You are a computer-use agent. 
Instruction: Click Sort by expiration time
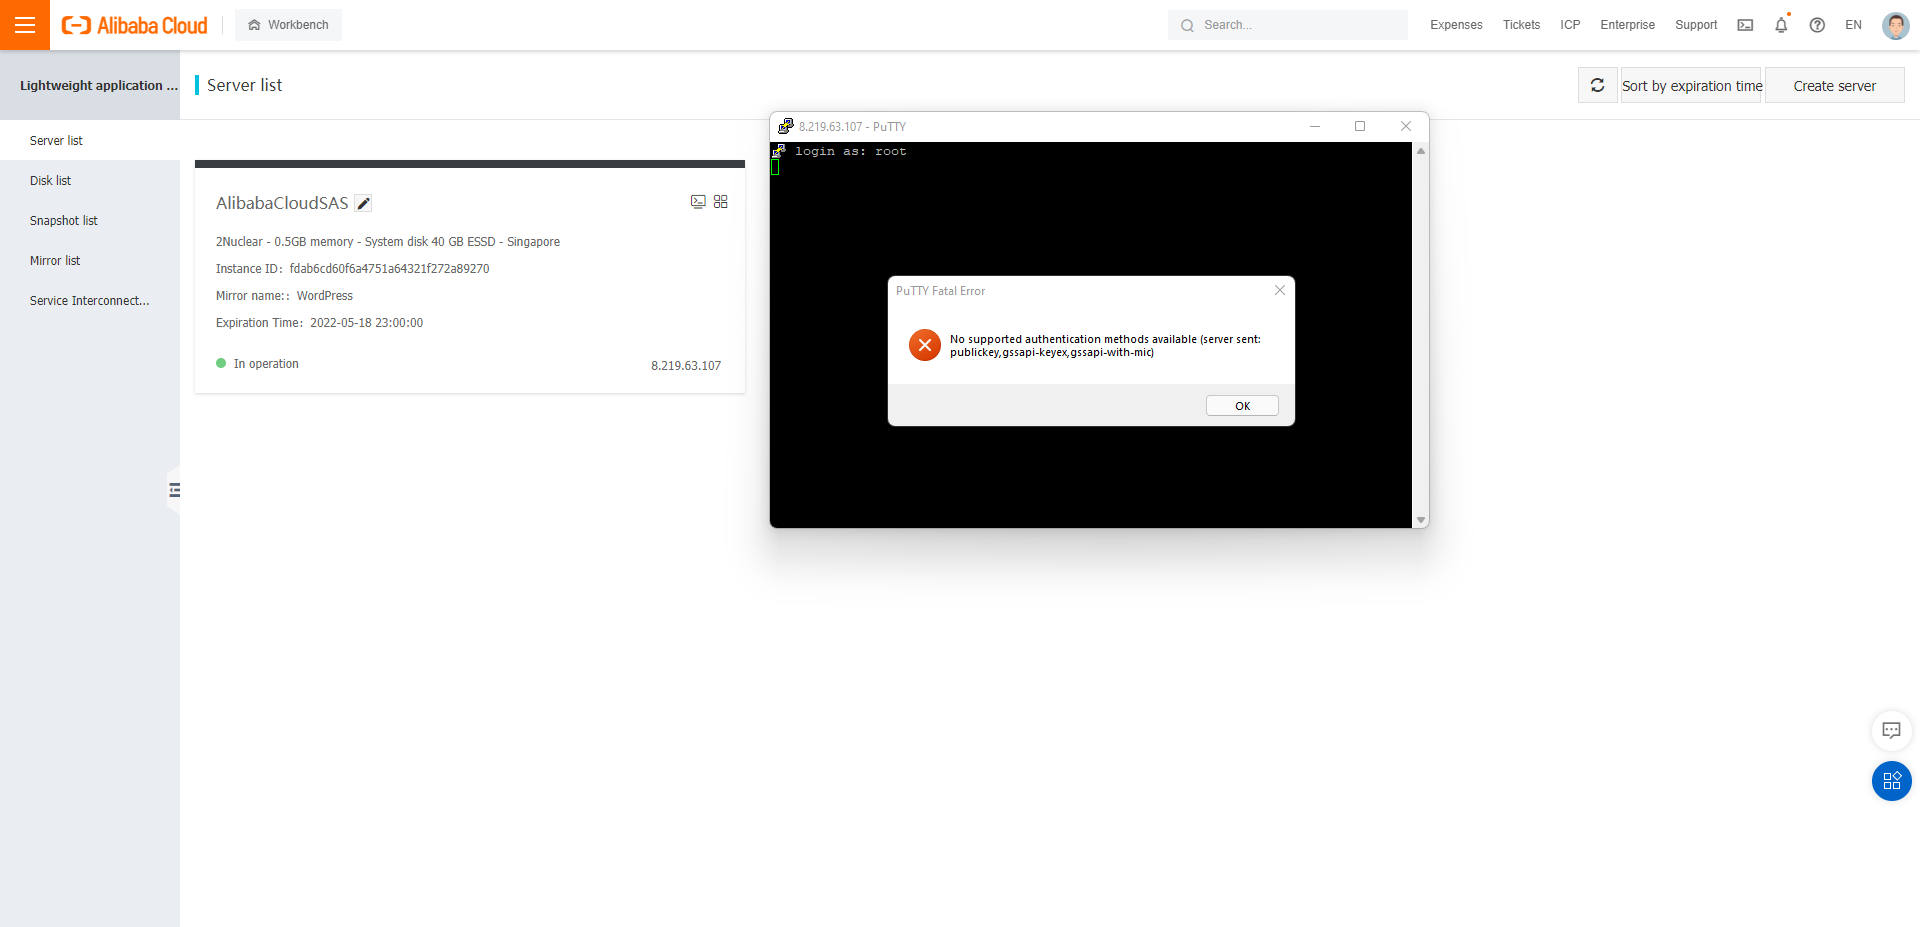1691,85
